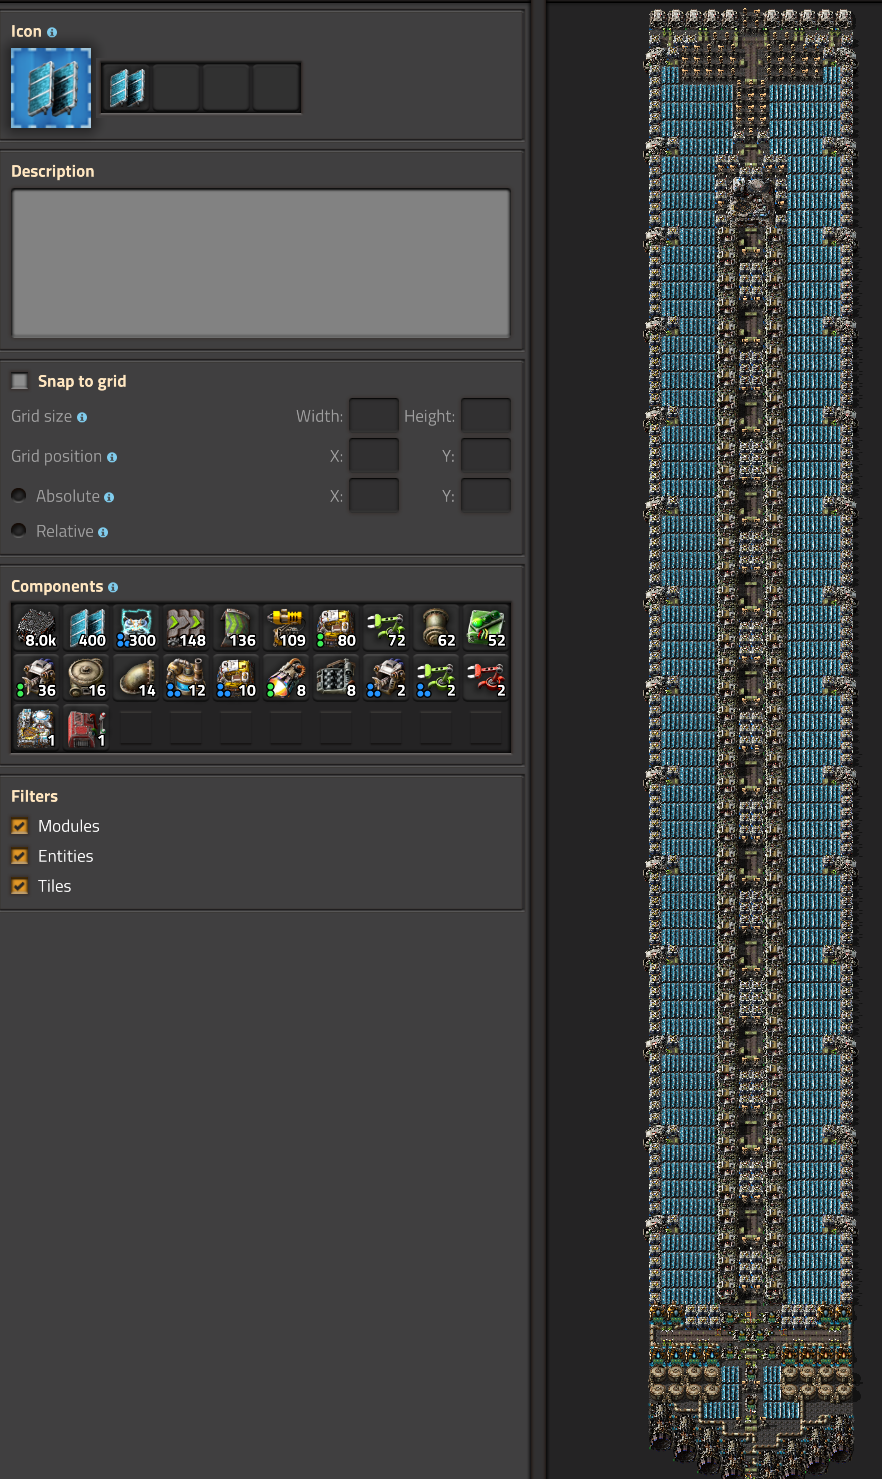Click the large blueprint icon preview button
882x1479 pixels.
point(51,88)
